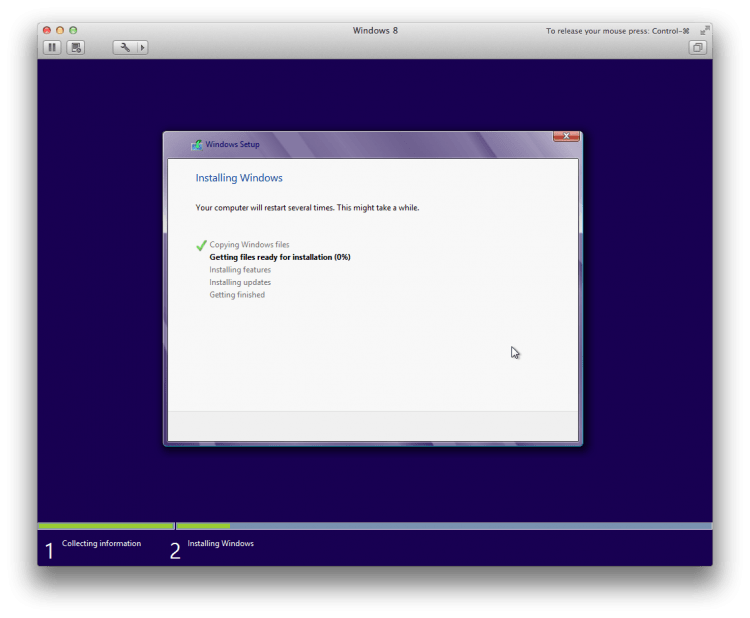Click 'Getting finished' step
Image resolution: width=750 pixels, height=618 pixels.
pos(237,295)
